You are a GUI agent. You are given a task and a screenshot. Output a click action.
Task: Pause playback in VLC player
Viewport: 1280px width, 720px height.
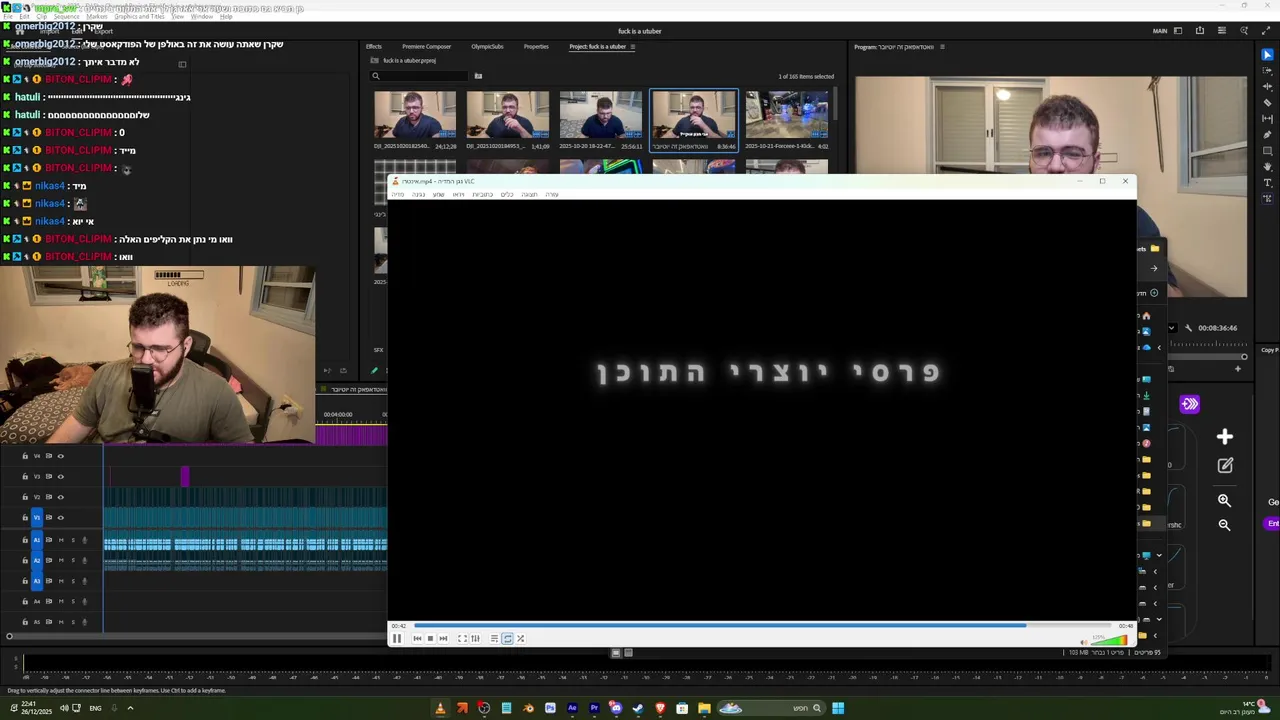coord(397,638)
